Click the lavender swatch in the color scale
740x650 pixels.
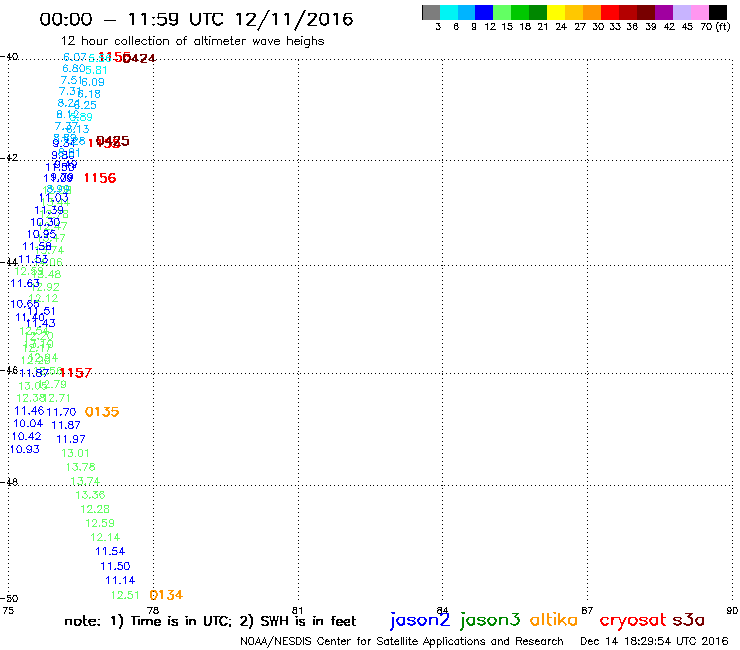(x=681, y=12)
